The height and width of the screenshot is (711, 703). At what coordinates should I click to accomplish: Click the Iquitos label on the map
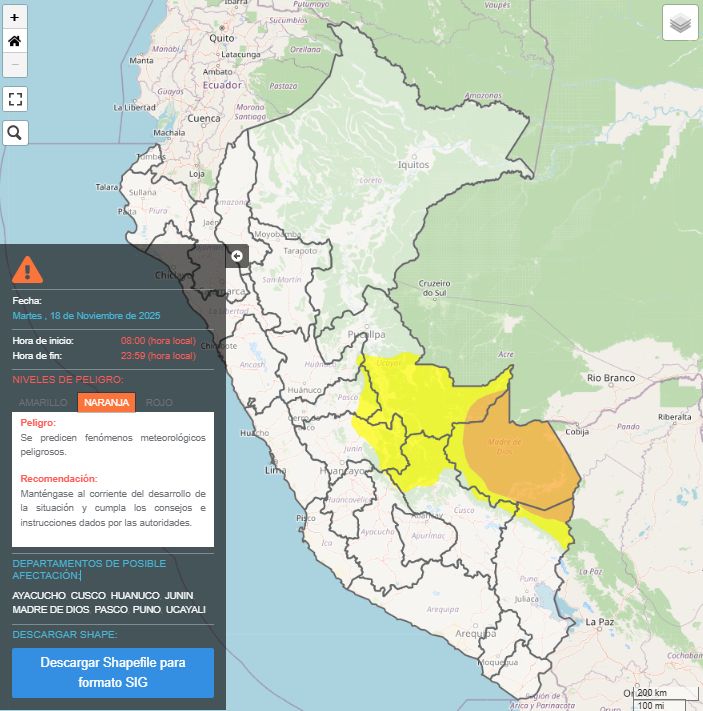click(x=413, y=164)
